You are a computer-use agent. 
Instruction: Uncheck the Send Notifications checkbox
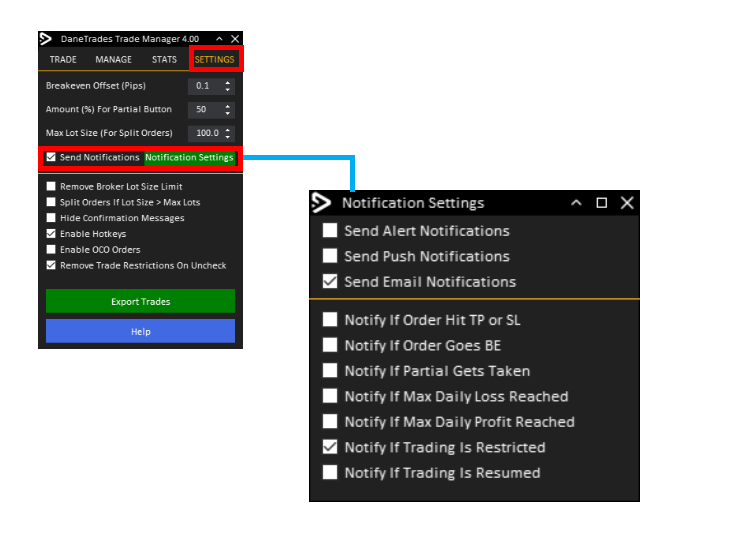point(51,157)
